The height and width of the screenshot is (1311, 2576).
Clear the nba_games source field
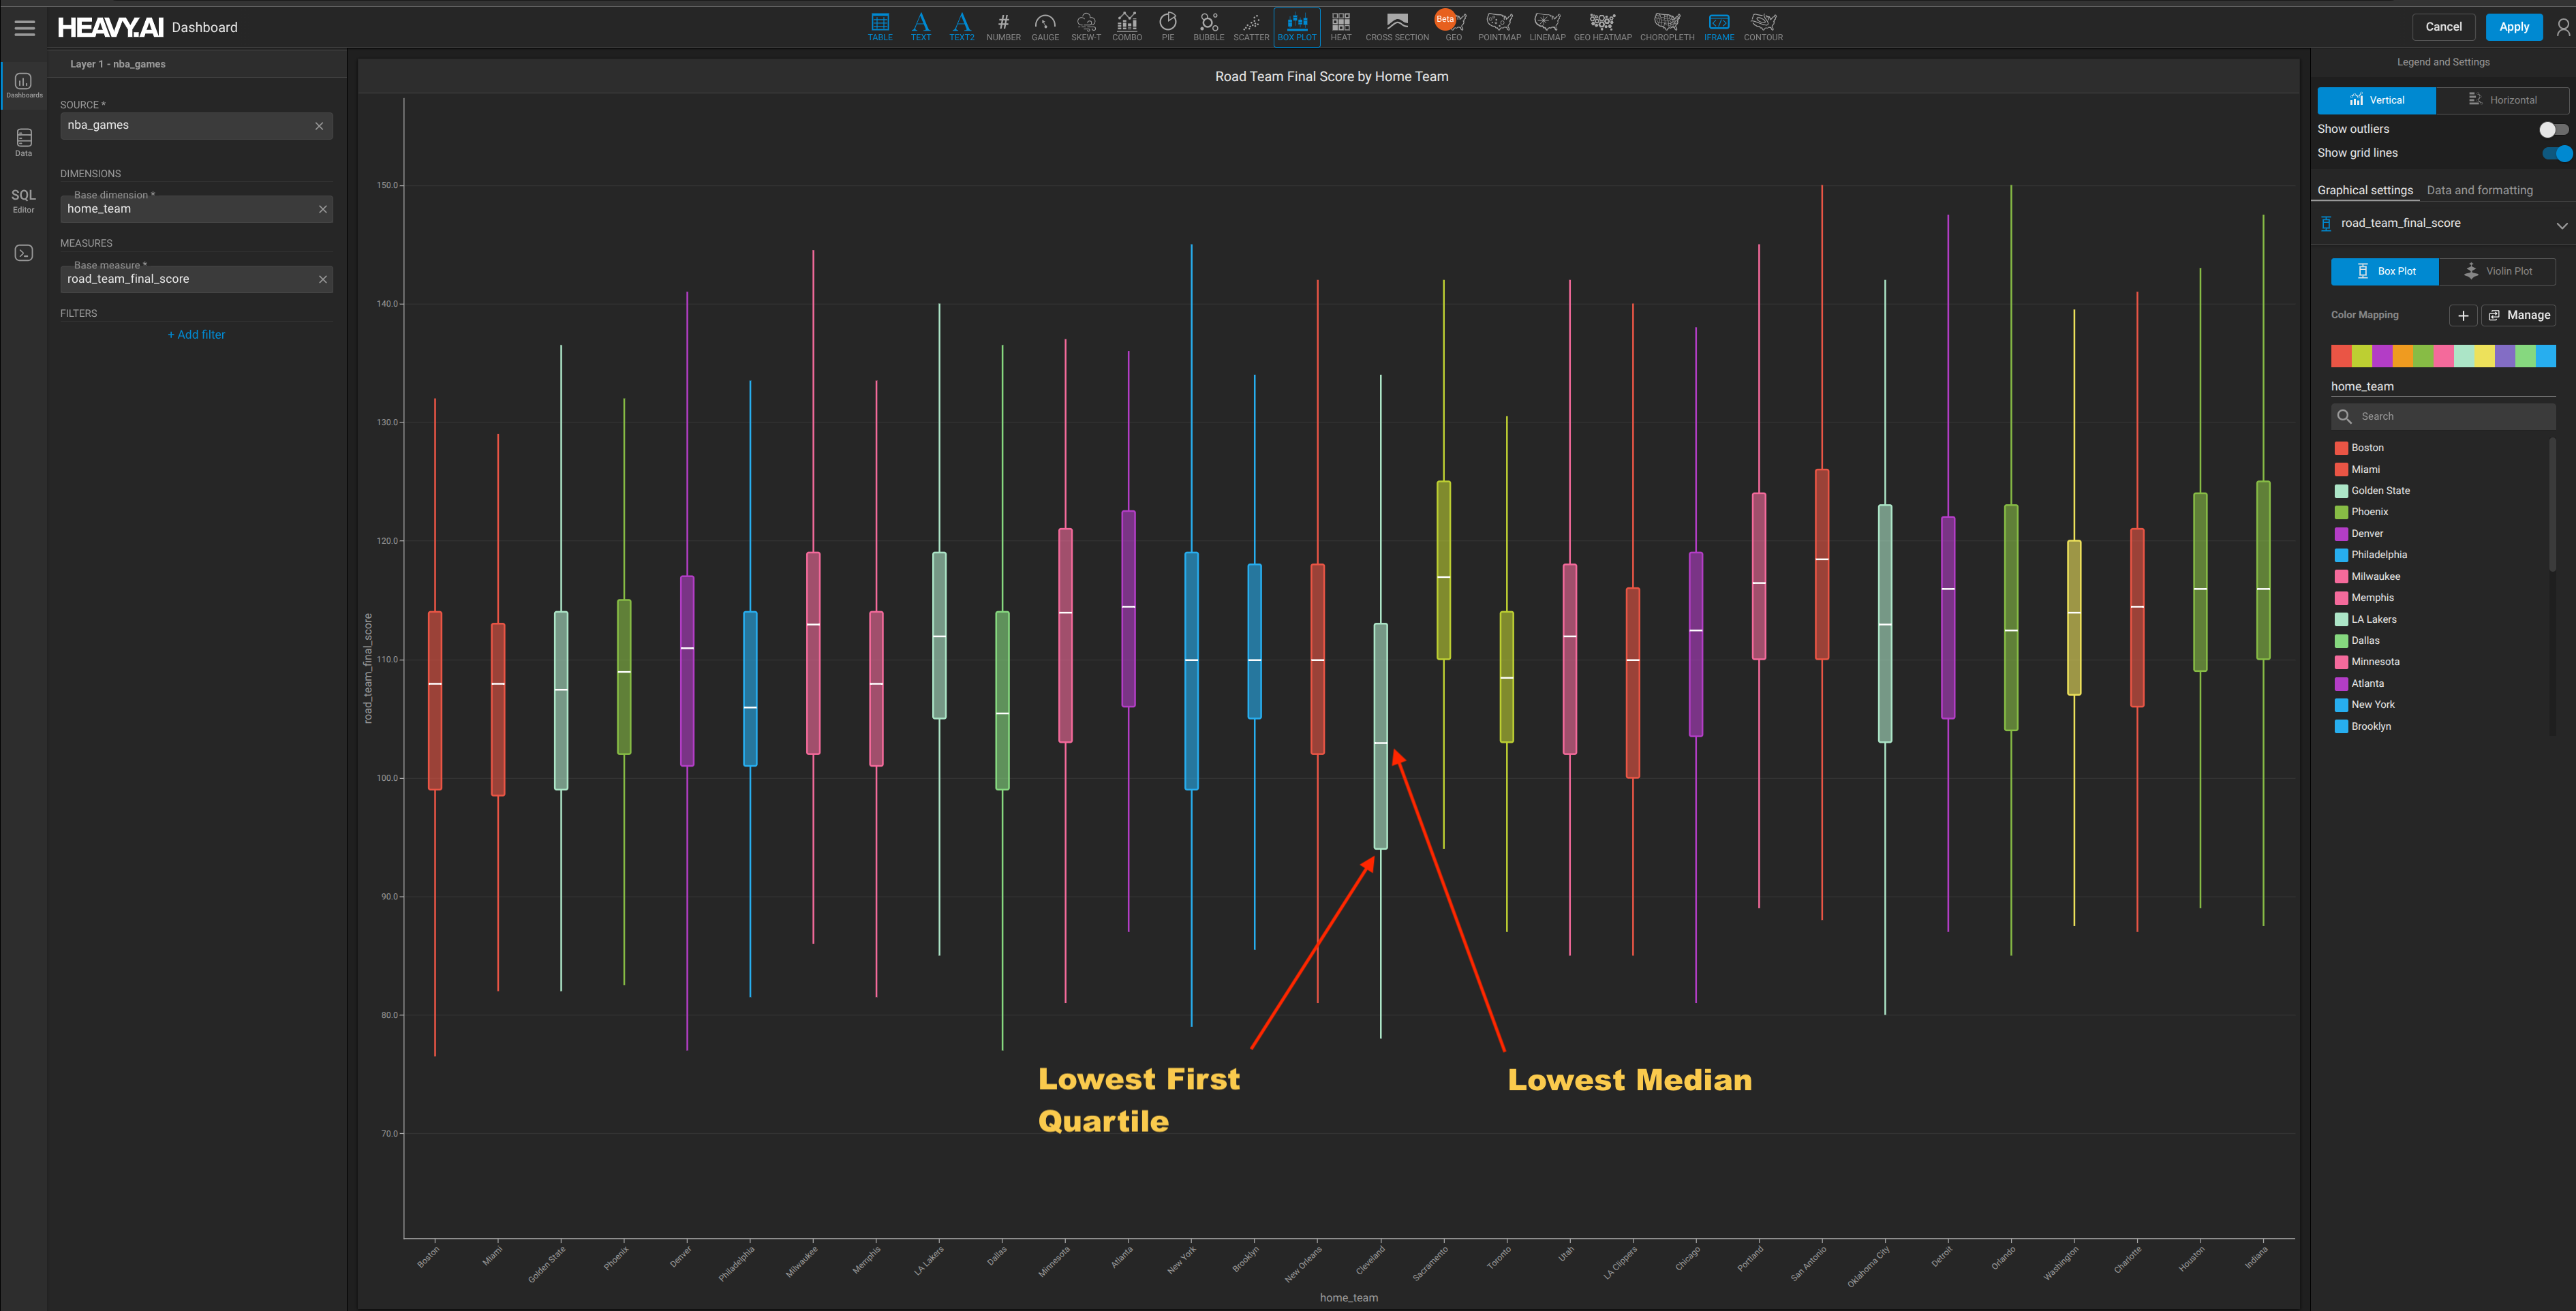[x=319, y=126]
